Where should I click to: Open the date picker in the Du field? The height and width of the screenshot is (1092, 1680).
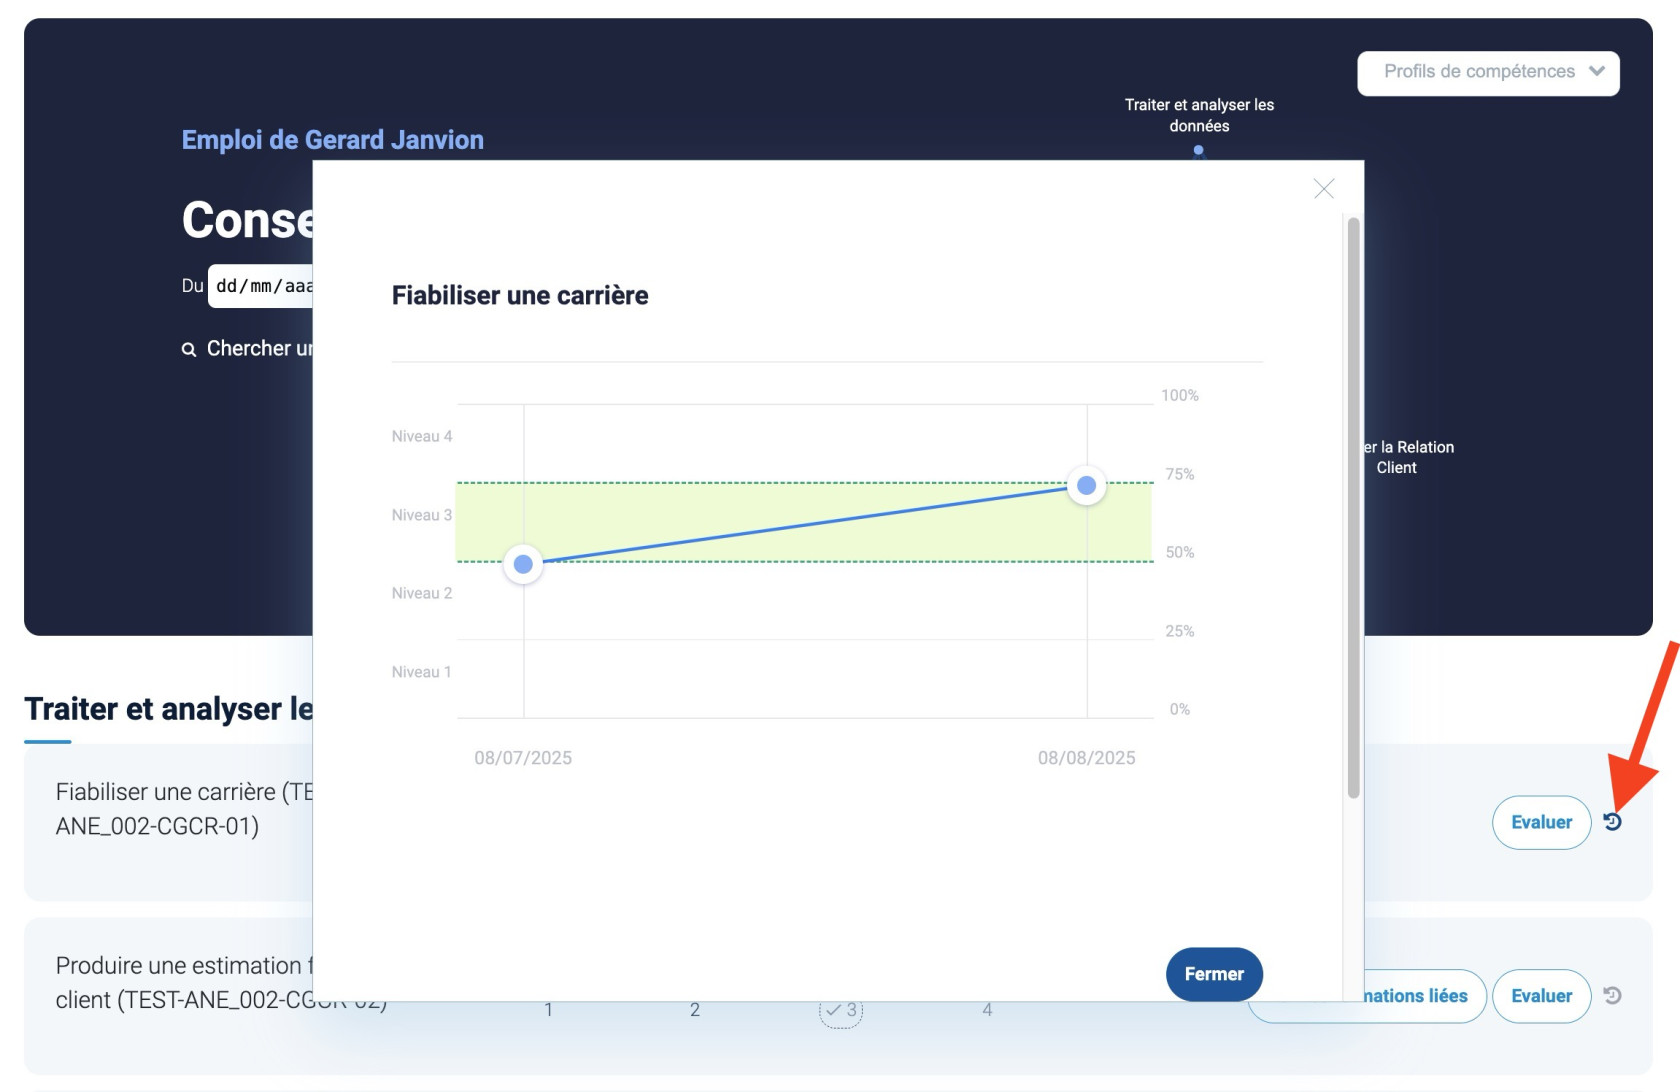click(x=262, y=286)
